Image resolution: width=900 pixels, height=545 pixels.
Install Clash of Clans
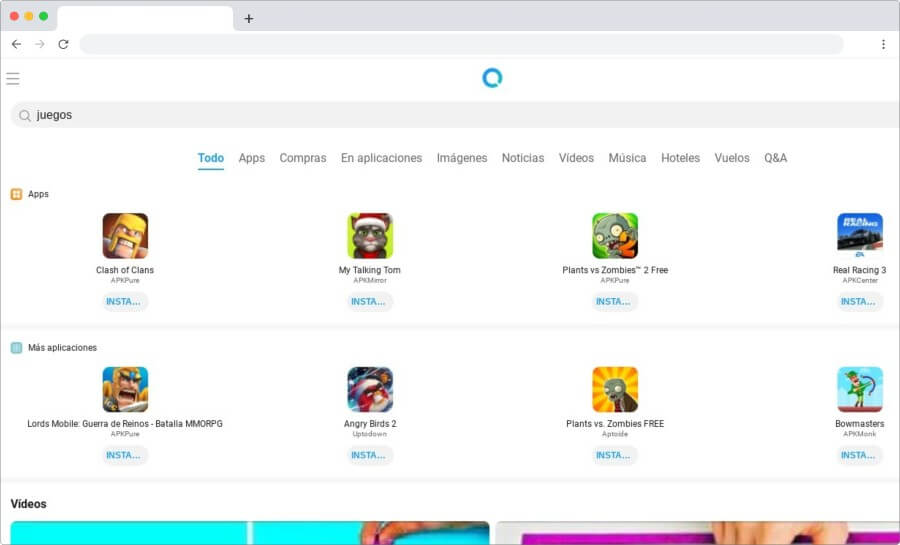click(125, 302)
